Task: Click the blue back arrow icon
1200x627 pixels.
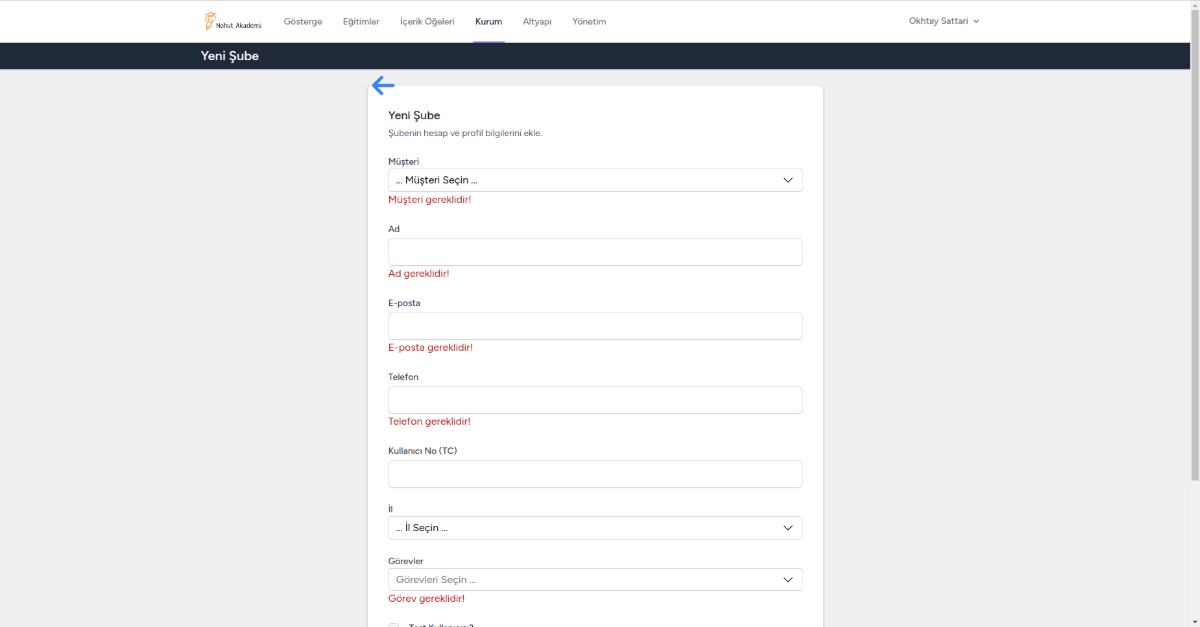Action: (383, 86)
